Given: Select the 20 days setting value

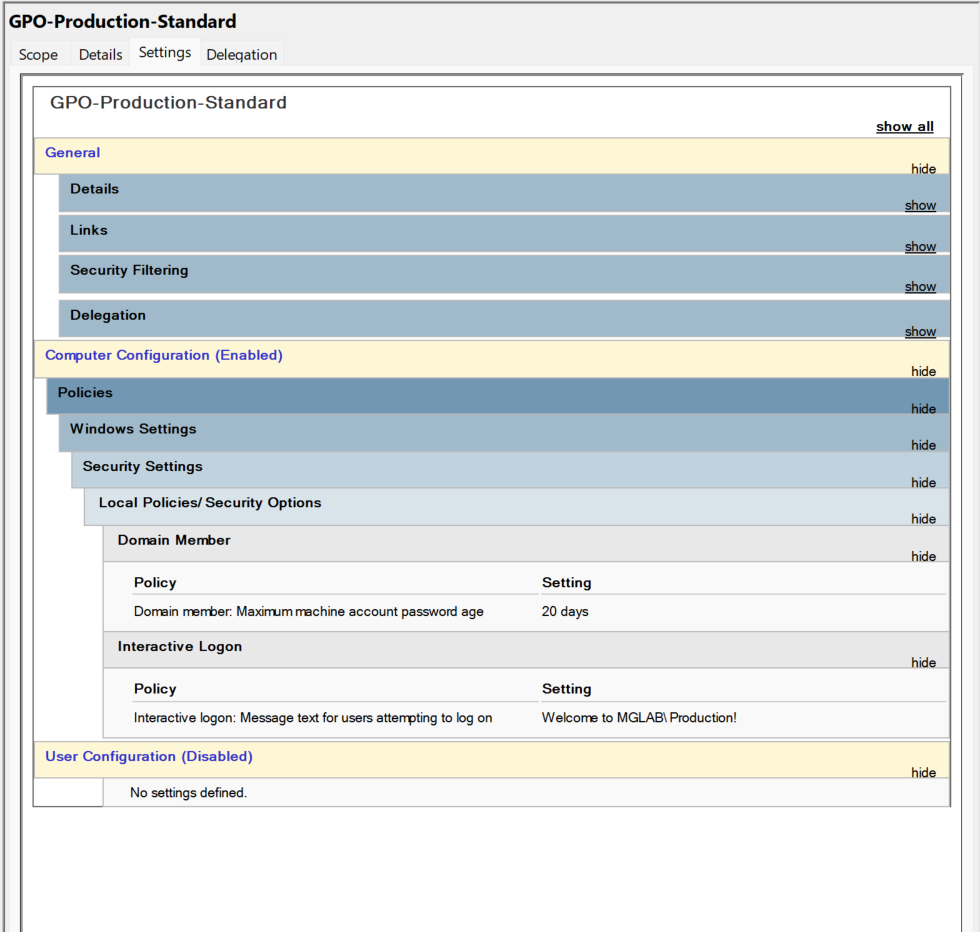Looking at the screenshot, I should pyautogui.click(x=565, y=611).
